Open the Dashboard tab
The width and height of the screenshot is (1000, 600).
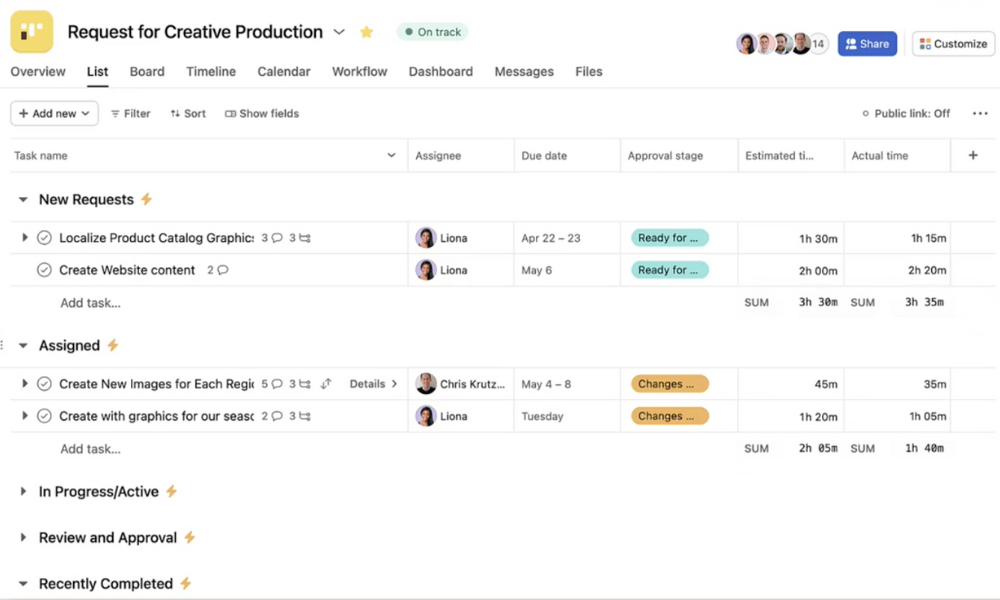(440, 72)
